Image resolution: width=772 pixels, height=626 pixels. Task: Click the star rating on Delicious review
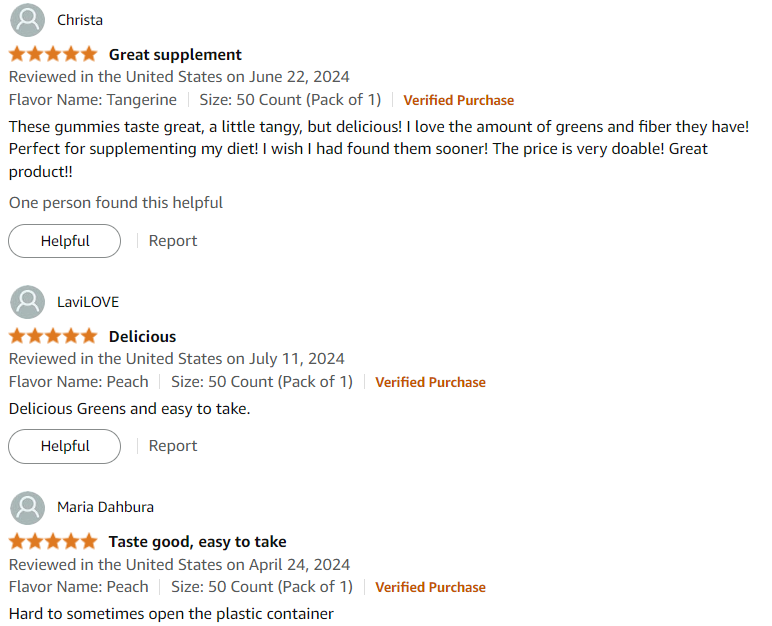pyautogui.click(x=53, y=336)
